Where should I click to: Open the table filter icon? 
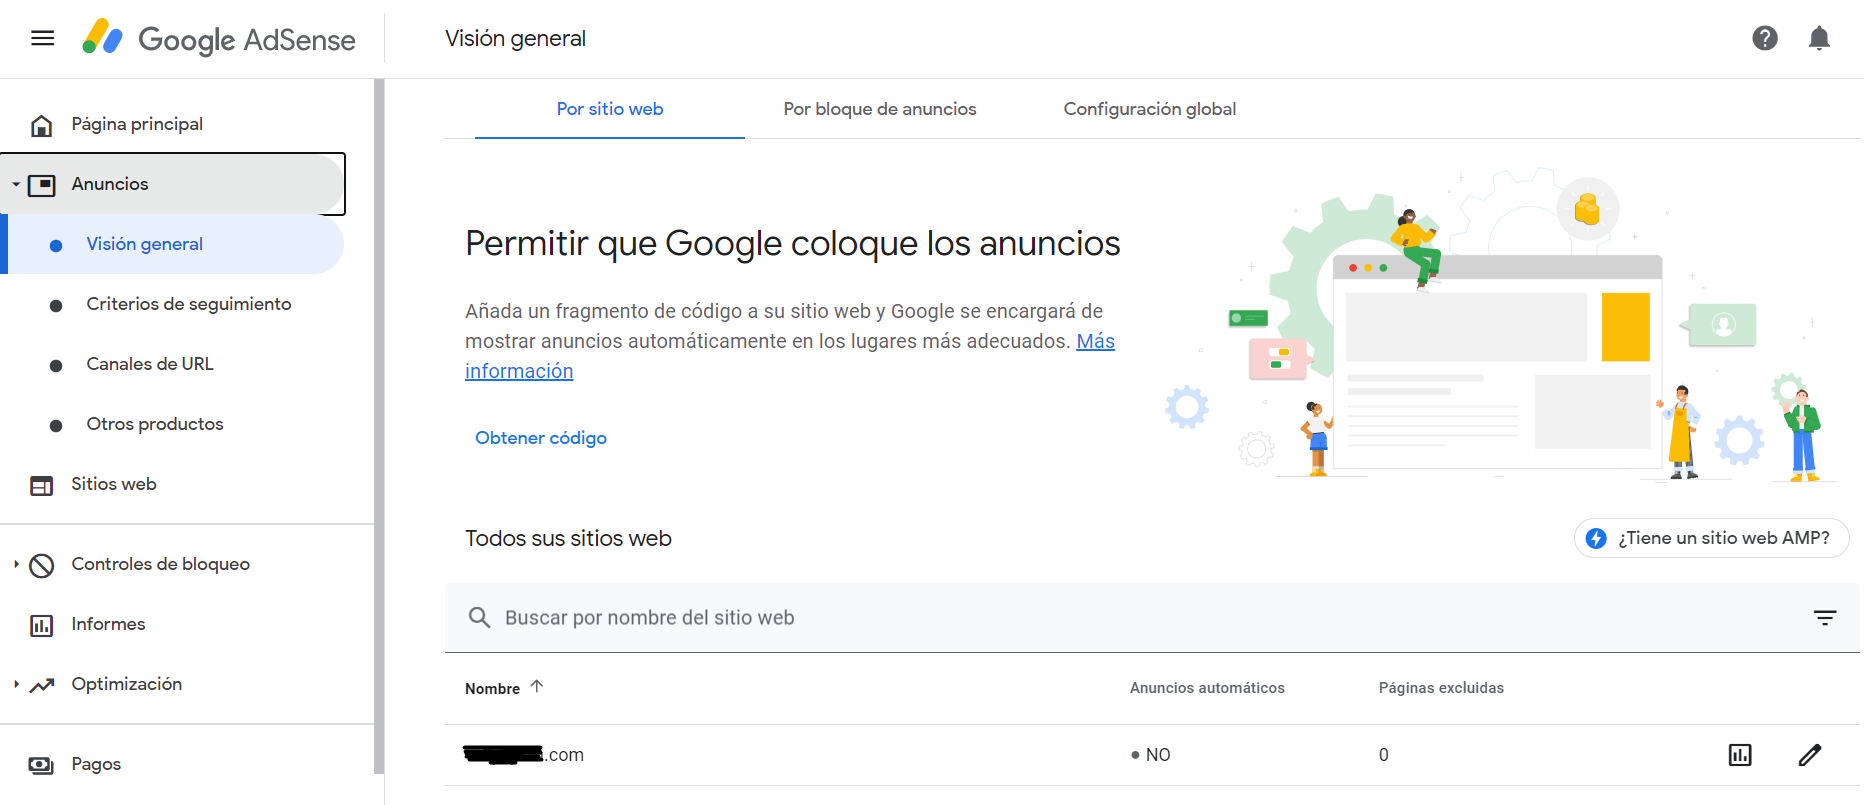tap(1825, 617)
